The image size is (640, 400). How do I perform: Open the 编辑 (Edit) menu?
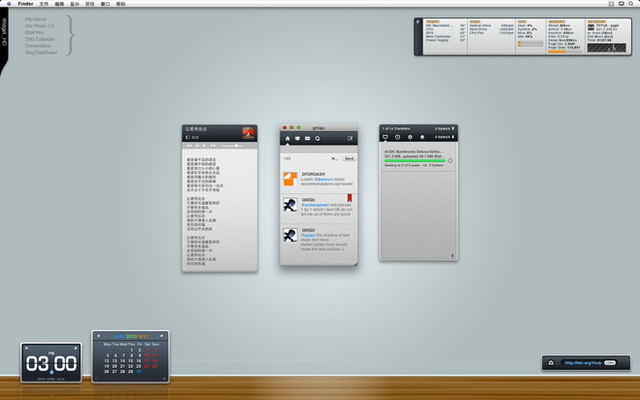coord(60,4)
